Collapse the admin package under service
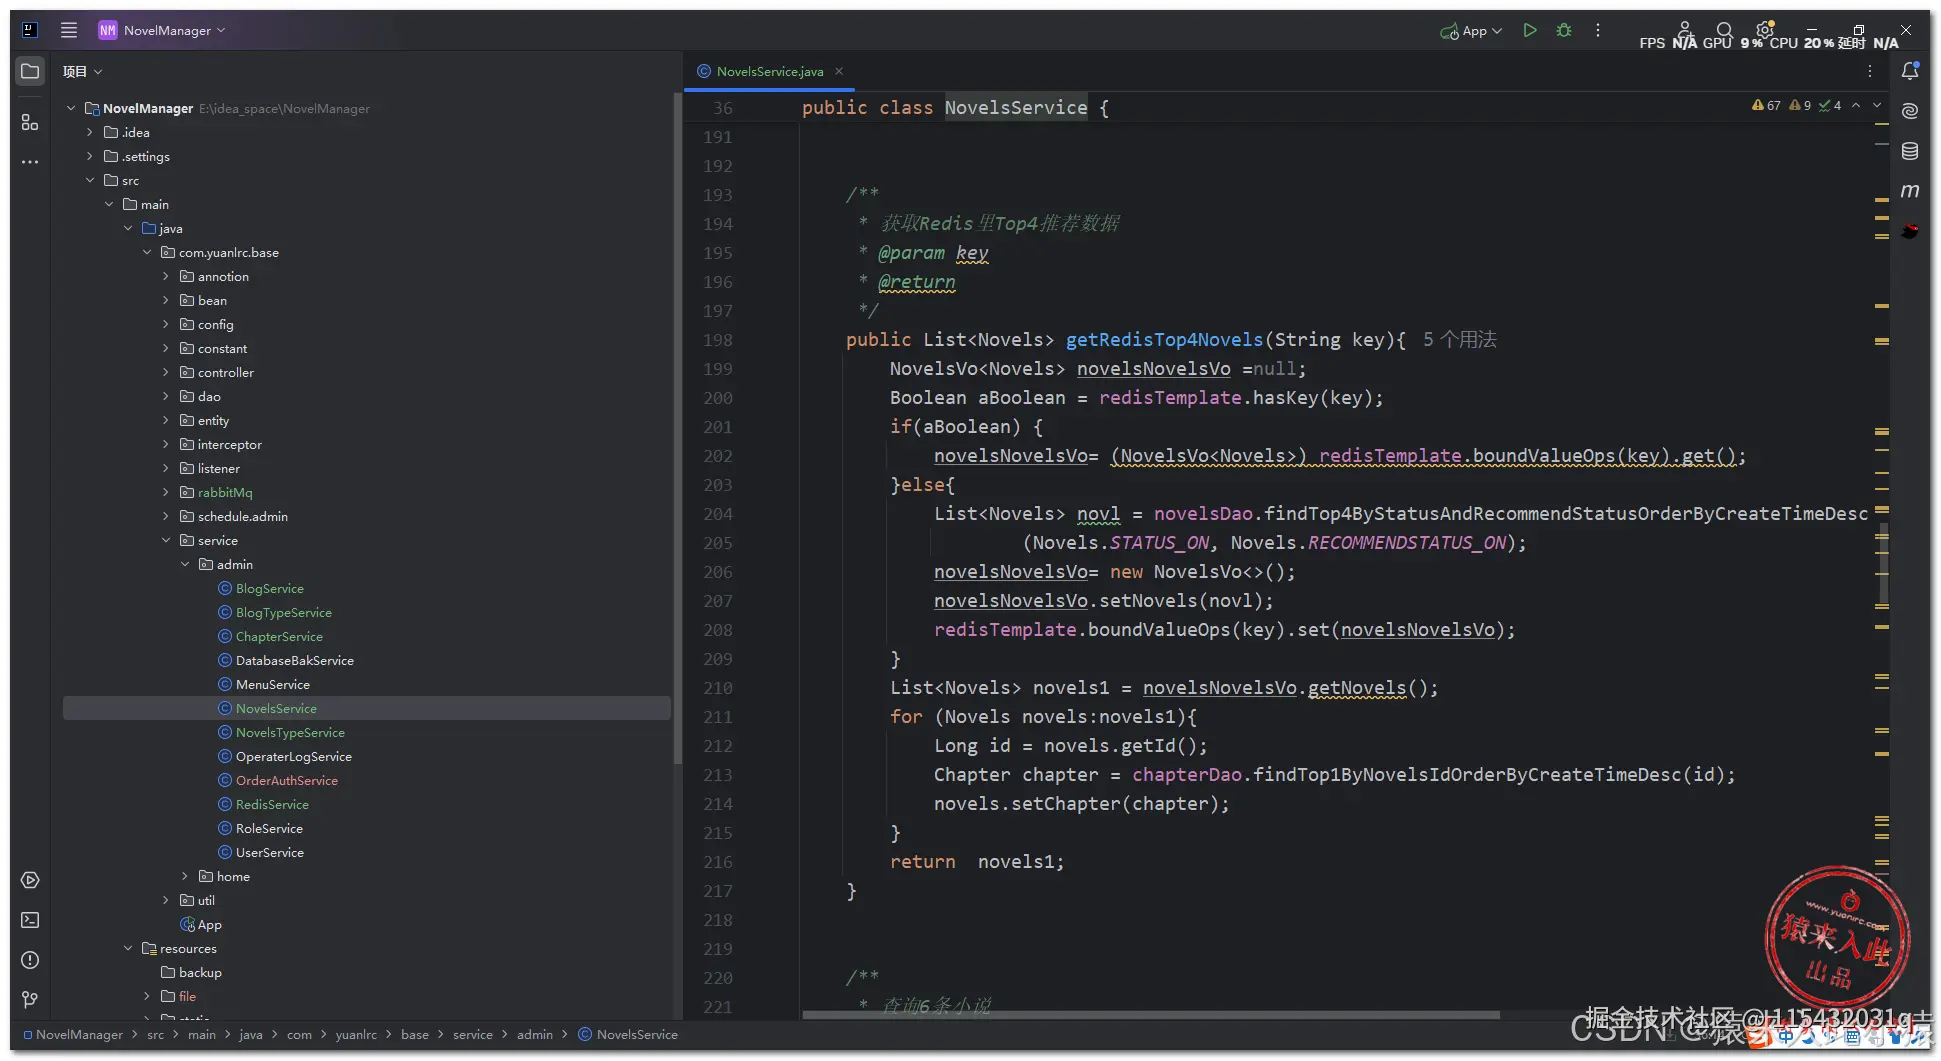The height and width of the screenshot is (1061, 1941). click(185, 564)
